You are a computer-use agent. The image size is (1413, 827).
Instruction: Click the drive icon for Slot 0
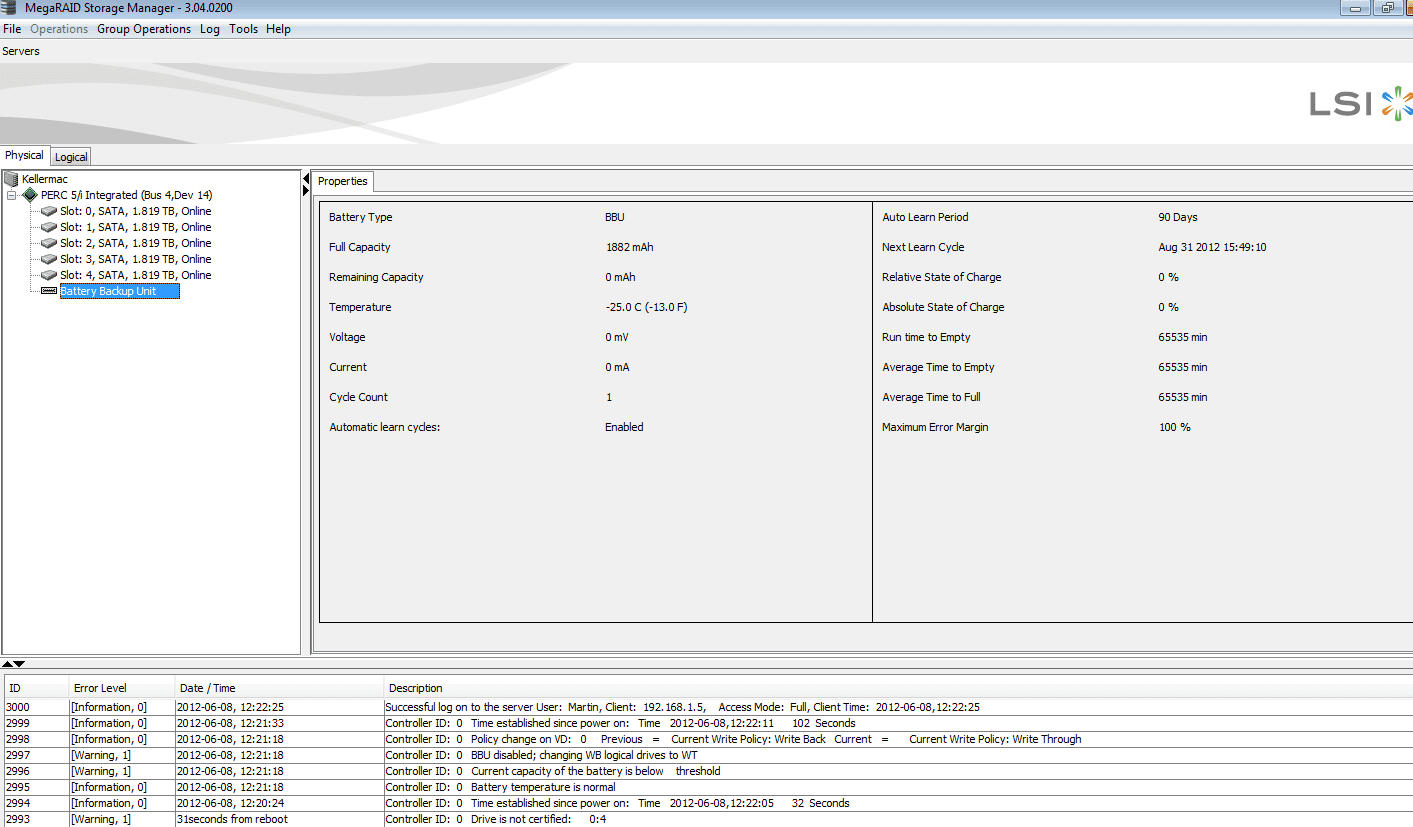click(x=49, y=212)
